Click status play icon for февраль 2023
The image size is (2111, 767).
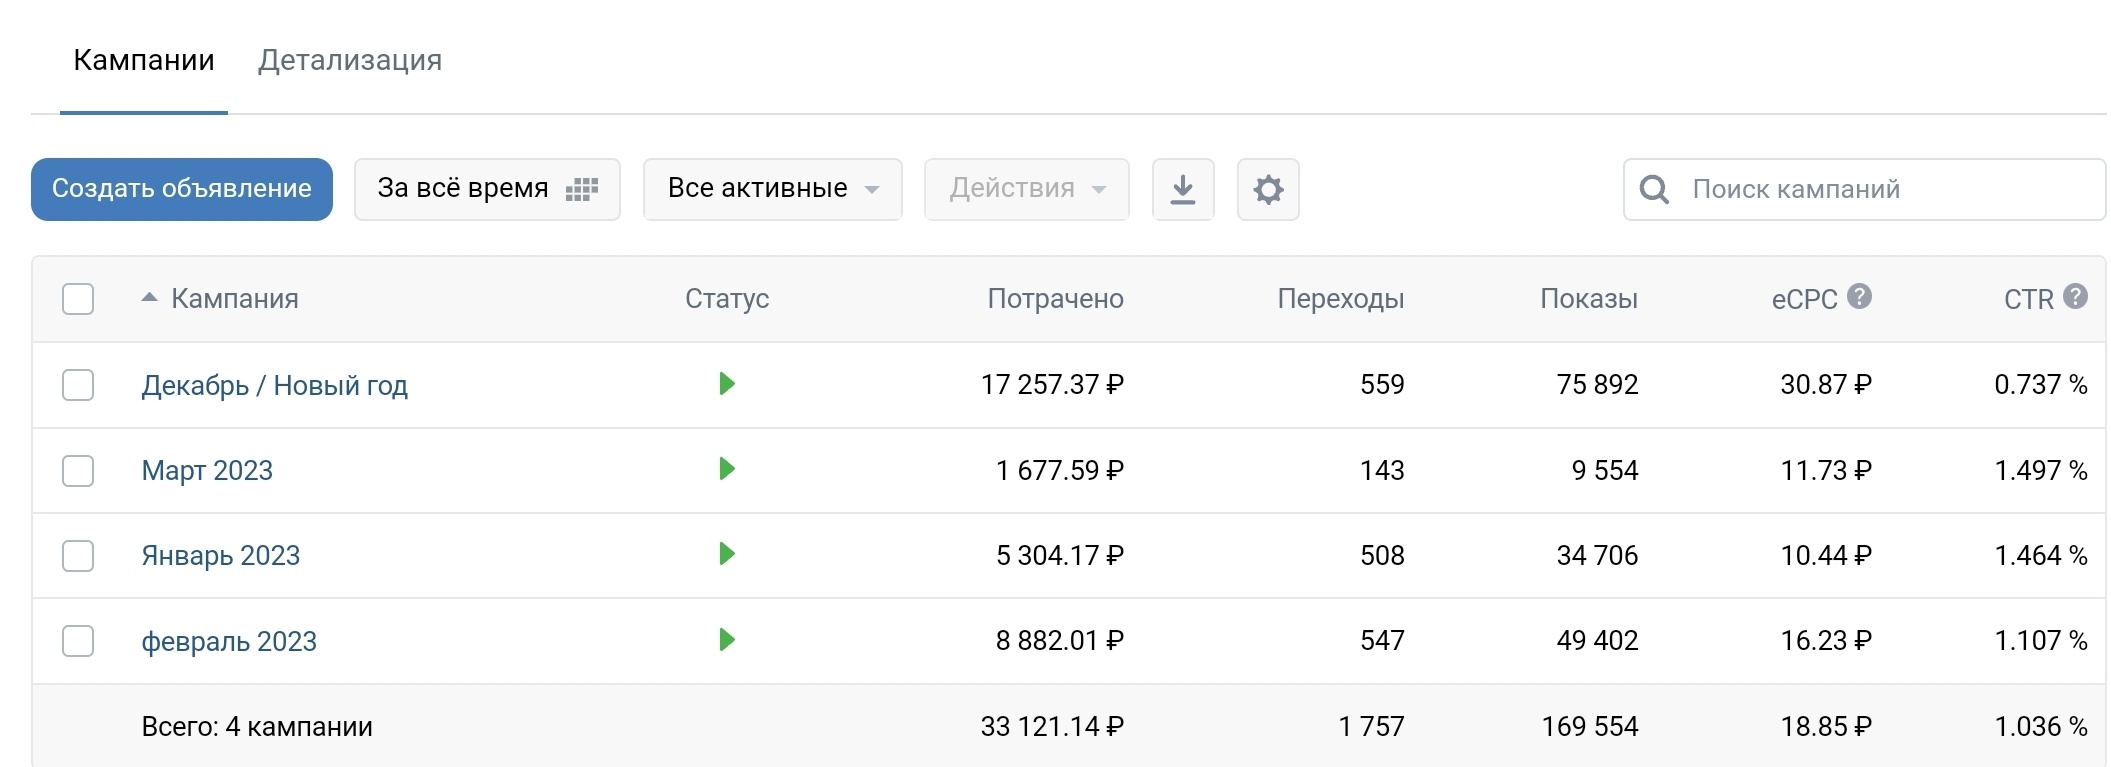pos(727,640)
